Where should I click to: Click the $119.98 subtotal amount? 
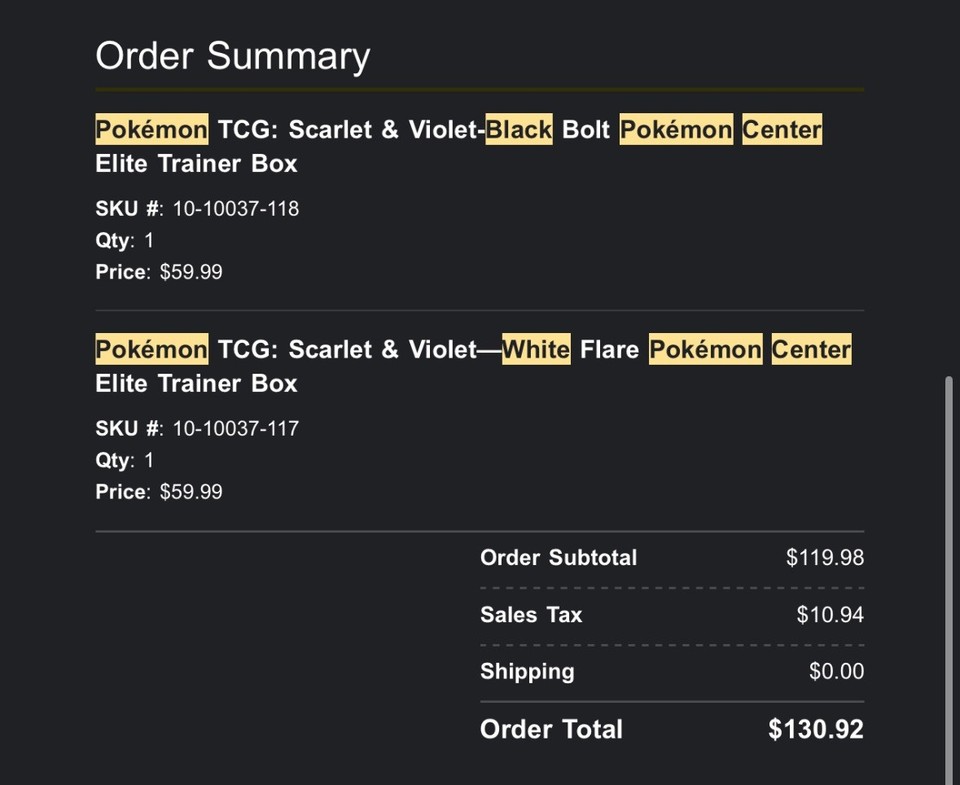coord(824,558)
